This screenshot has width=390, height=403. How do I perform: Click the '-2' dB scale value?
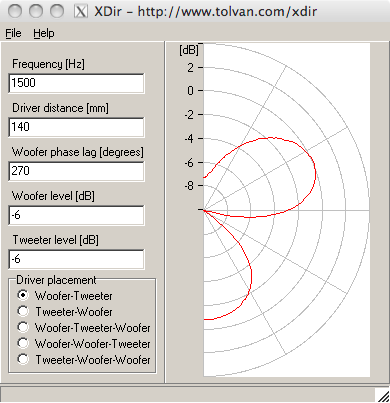[x=189, y=115]
